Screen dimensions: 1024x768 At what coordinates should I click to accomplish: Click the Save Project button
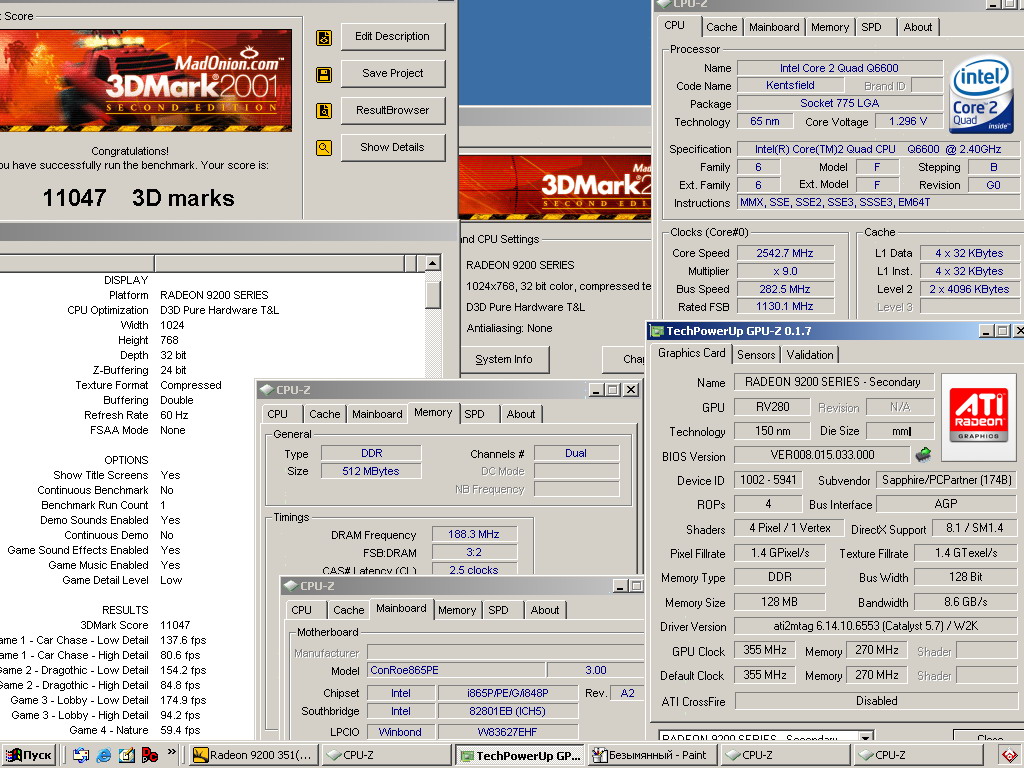pyautogui.click(x=392, y=73)
